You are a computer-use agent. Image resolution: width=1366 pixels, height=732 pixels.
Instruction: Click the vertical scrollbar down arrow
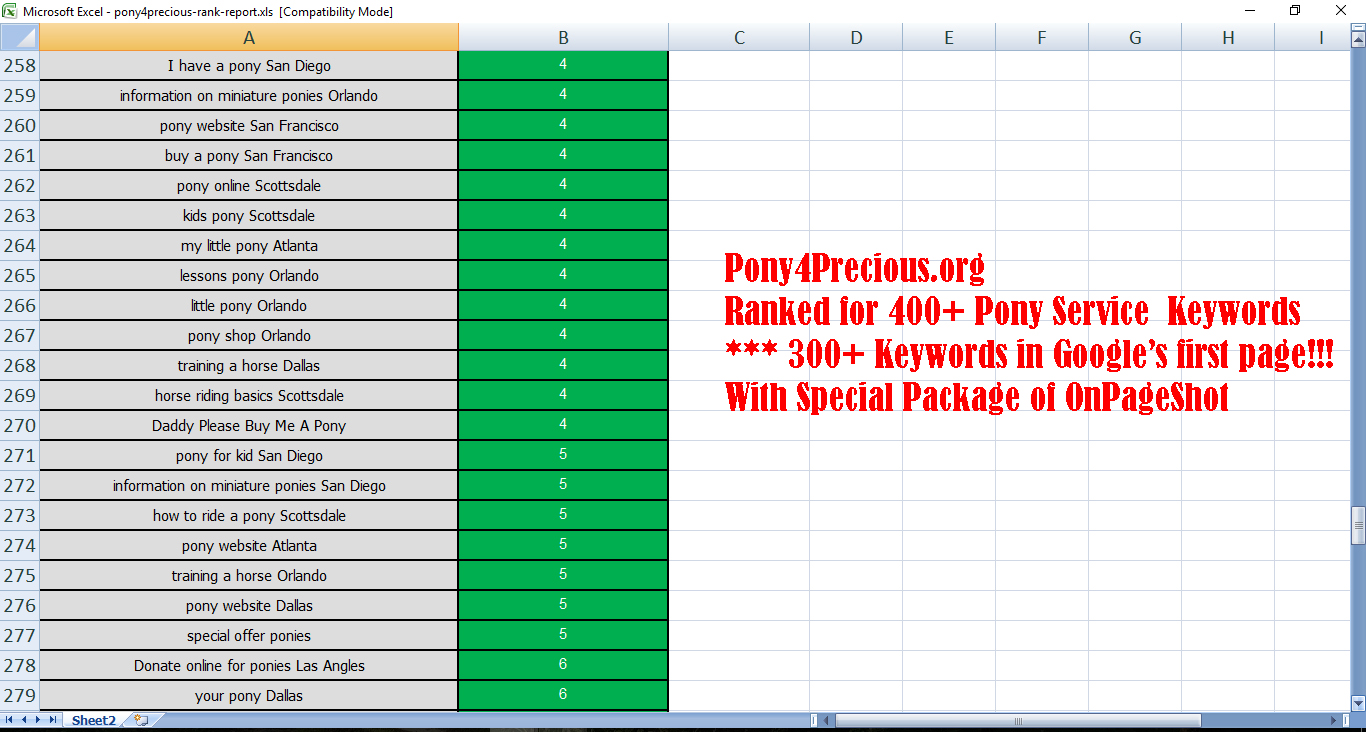(1358, 703)
